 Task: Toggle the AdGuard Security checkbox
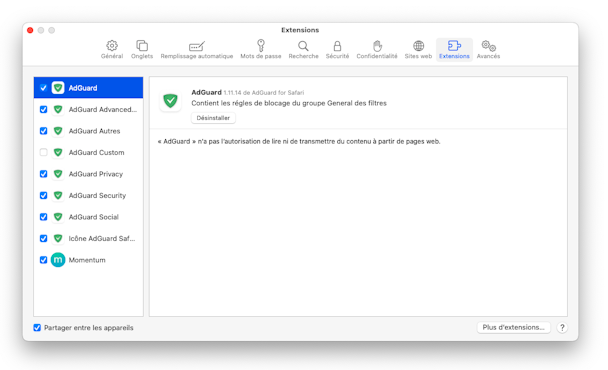pyautogui.click(x=43, y=195)
